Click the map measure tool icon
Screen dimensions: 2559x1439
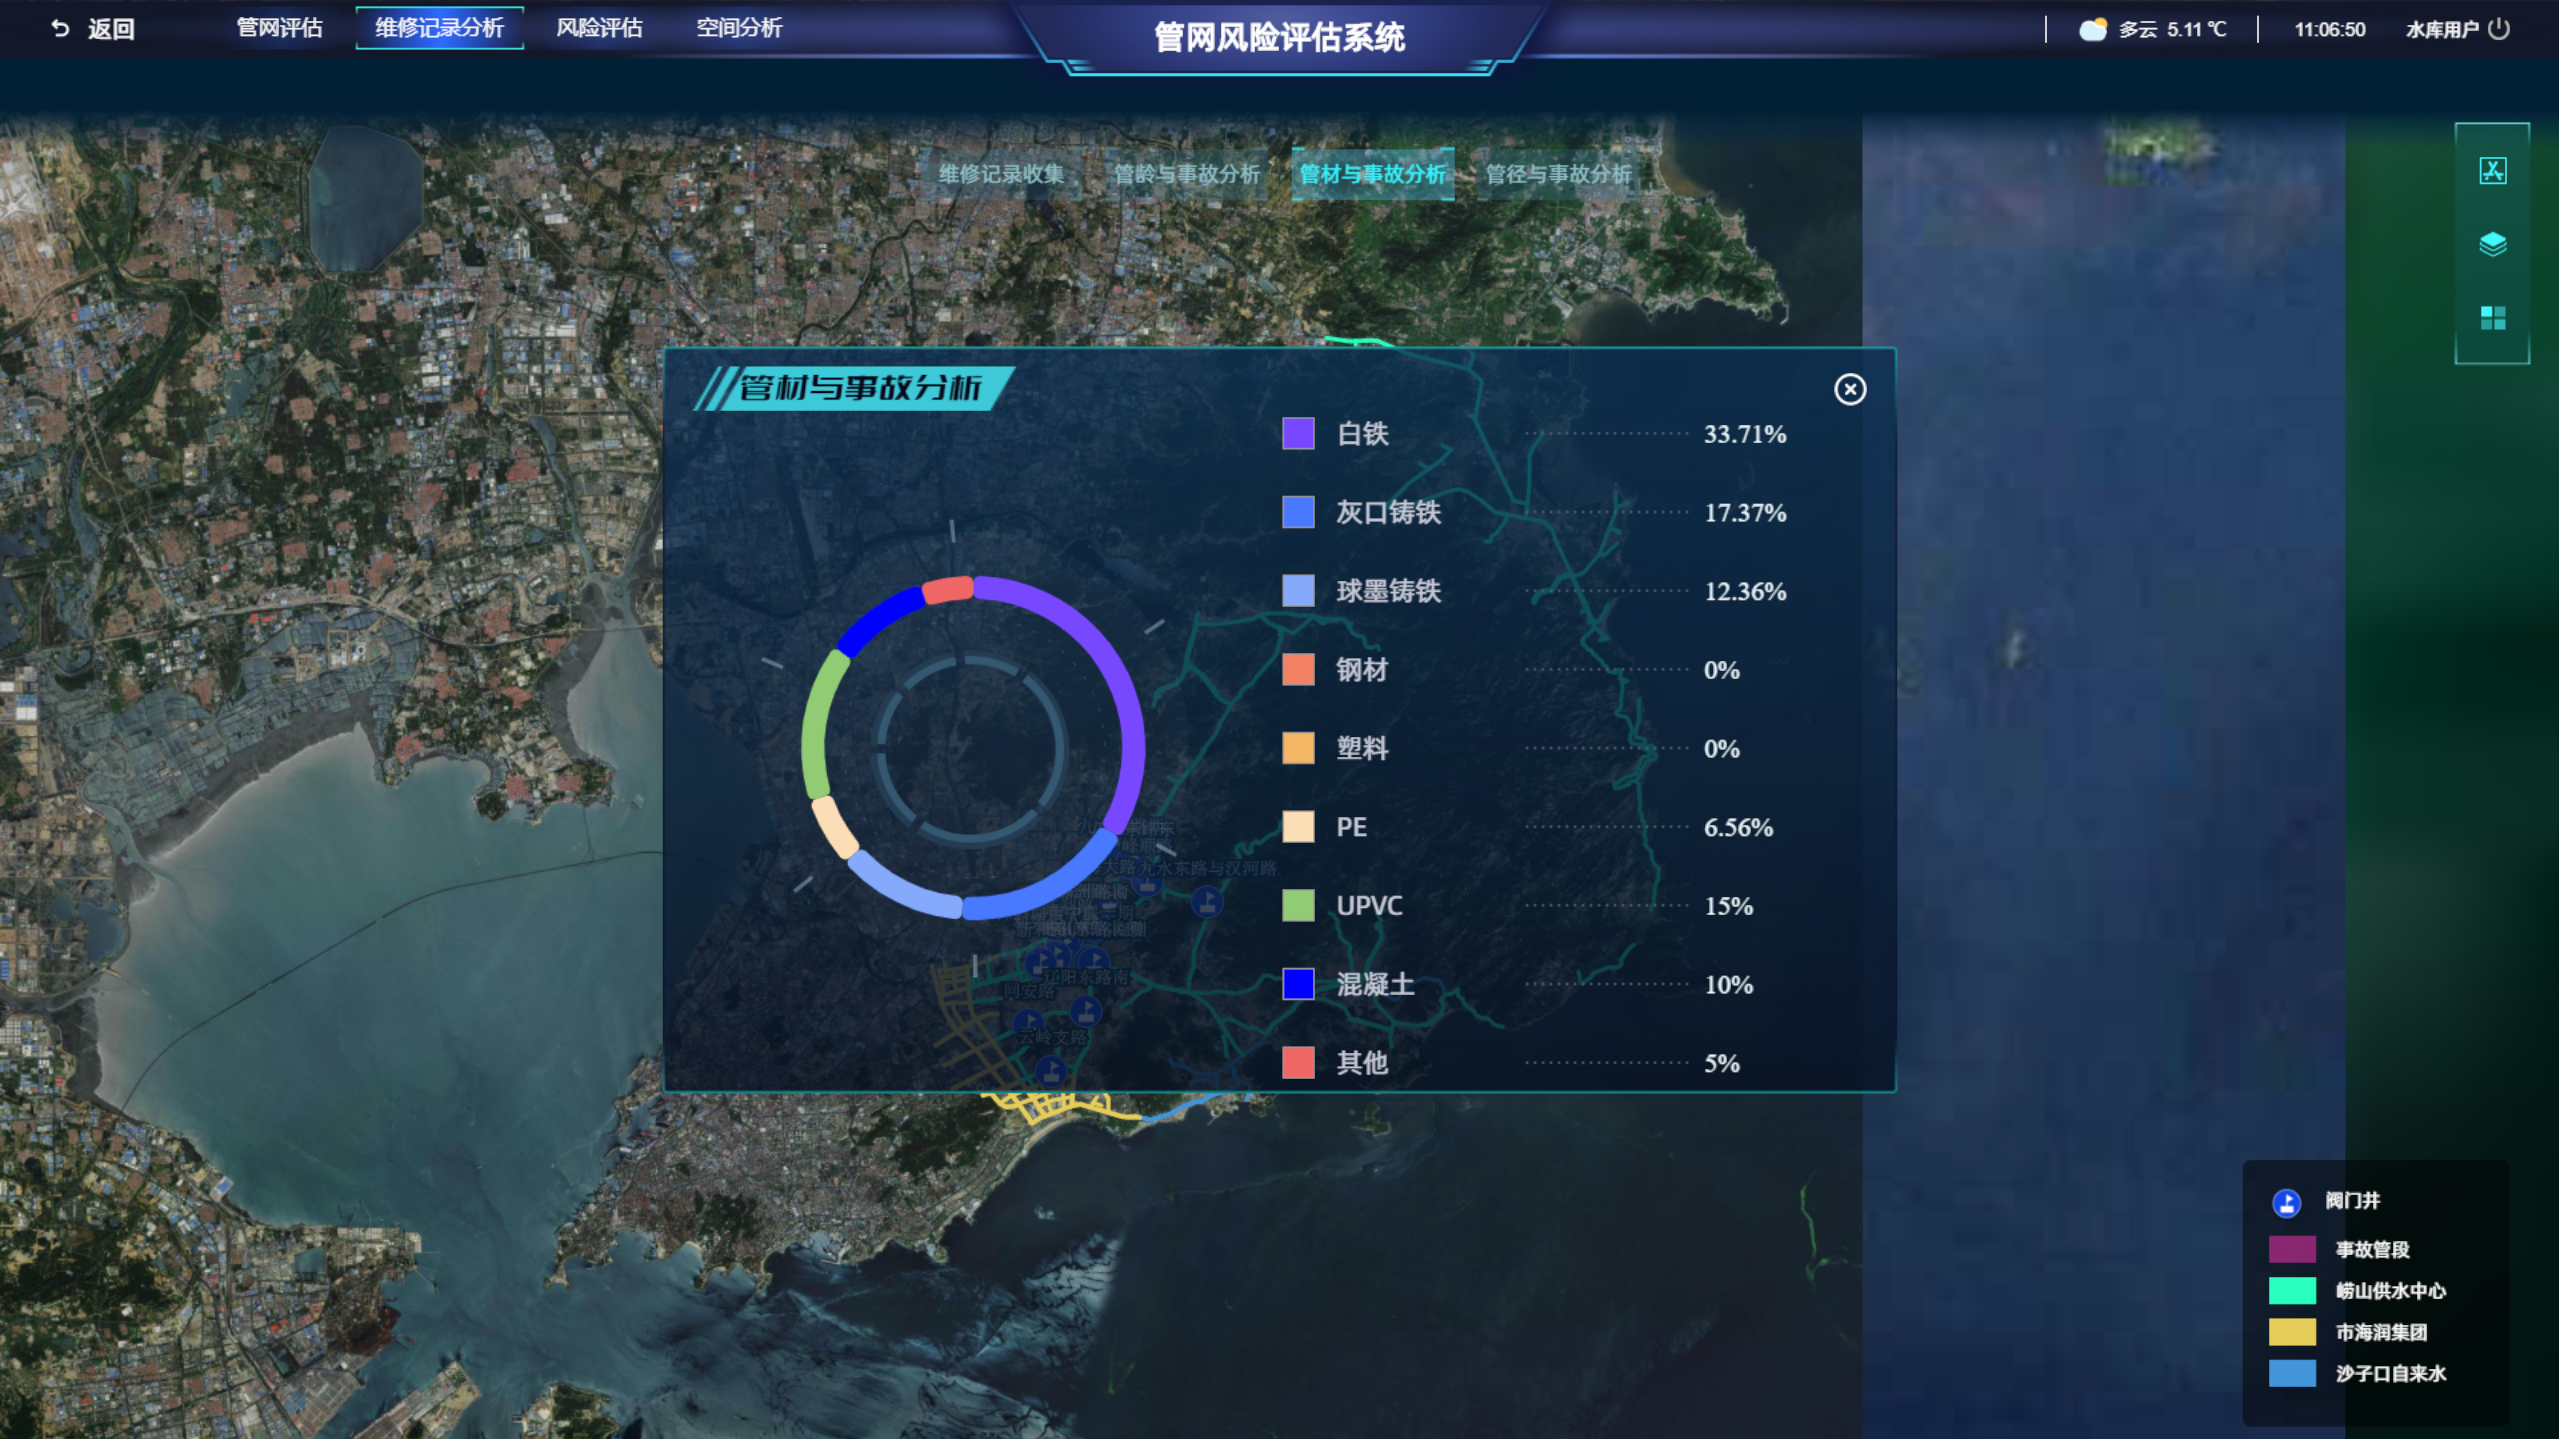point(2492,171)
